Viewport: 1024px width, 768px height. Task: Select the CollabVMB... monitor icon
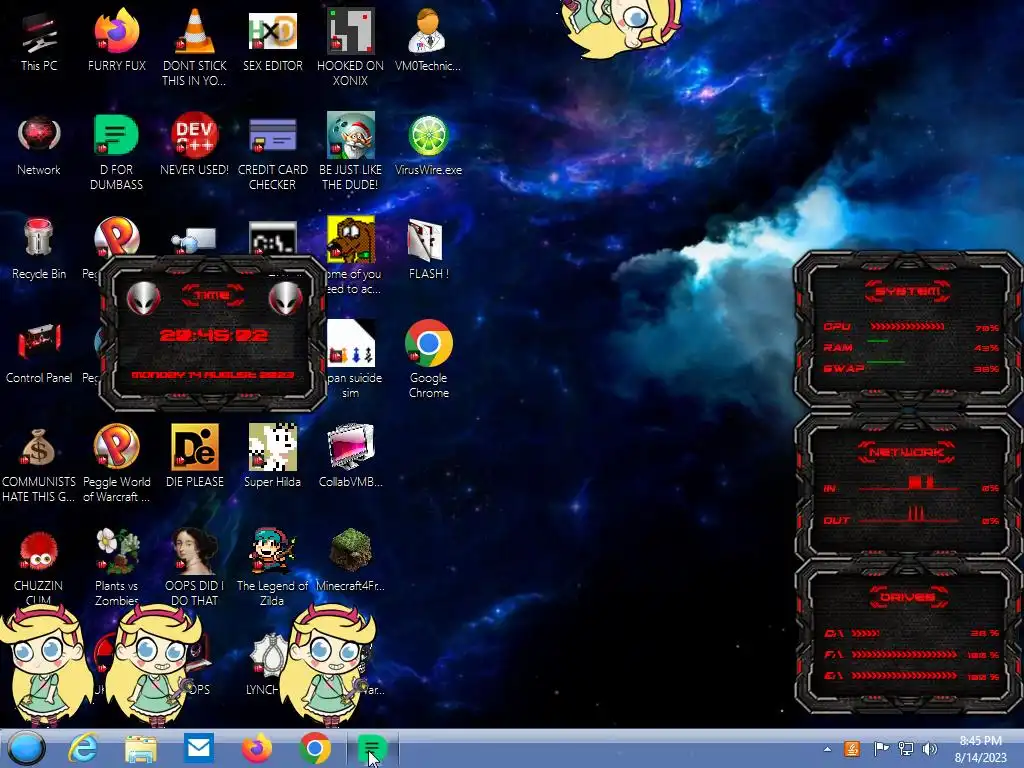tap(350, 447)
